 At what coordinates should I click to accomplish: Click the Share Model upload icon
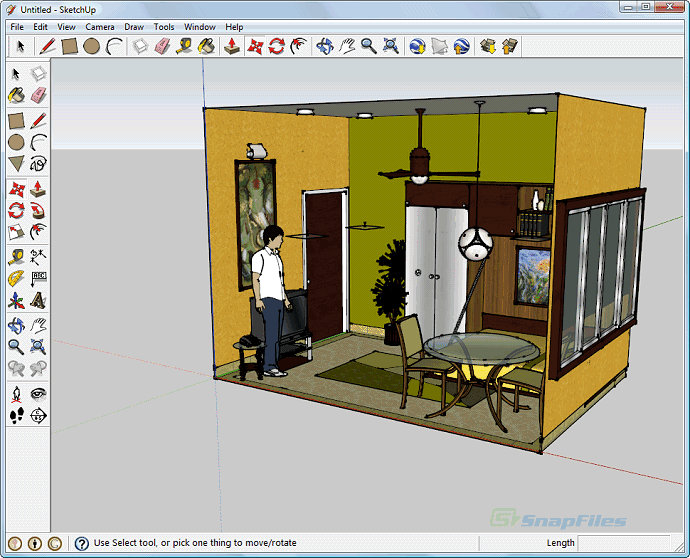[x=509, y=46]
